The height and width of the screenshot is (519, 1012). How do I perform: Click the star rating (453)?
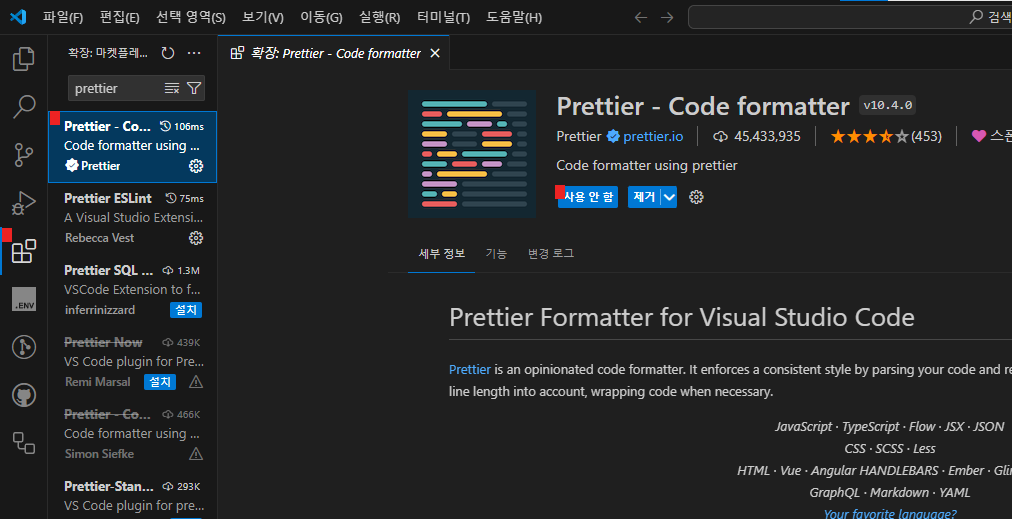point(886,136)
